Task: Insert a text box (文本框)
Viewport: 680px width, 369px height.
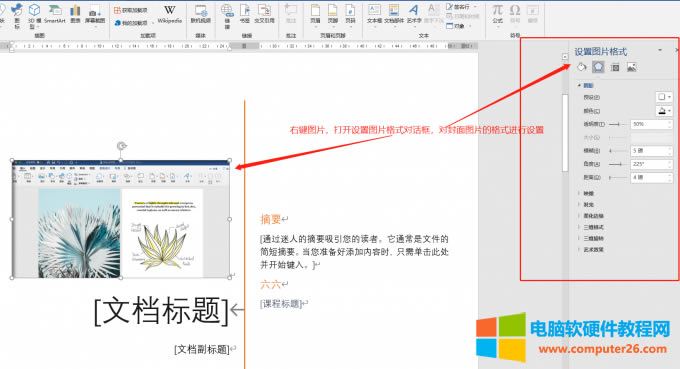Action: 374,14
